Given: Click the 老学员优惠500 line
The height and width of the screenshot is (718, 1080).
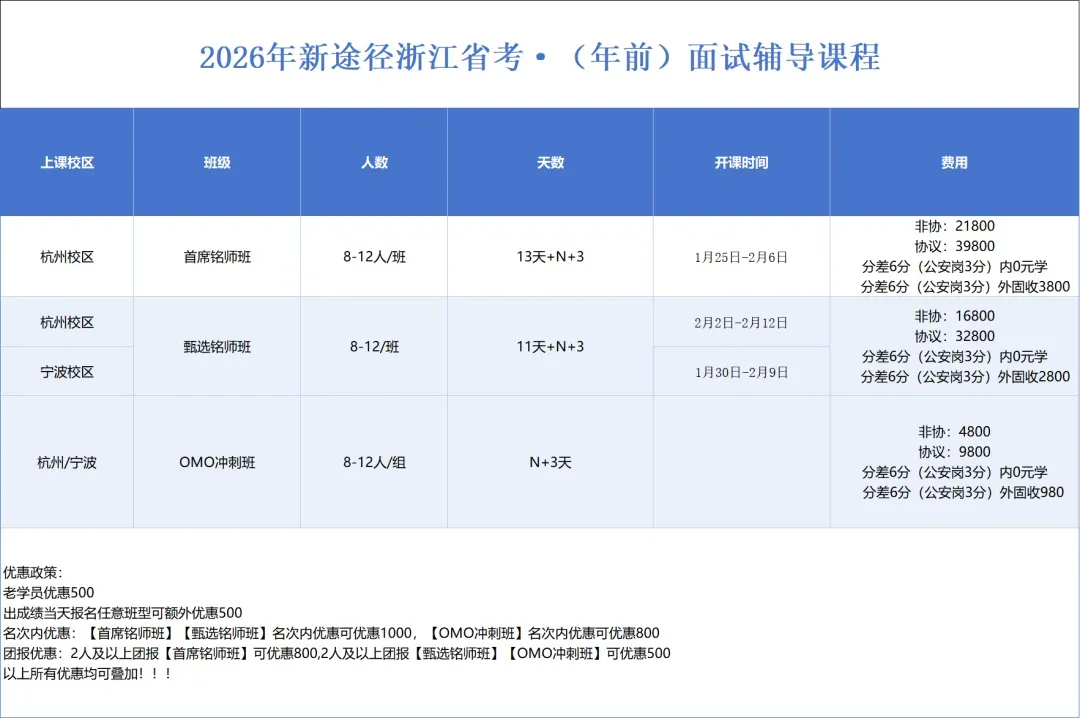Looking at the screenshot, I should [49, 593].
